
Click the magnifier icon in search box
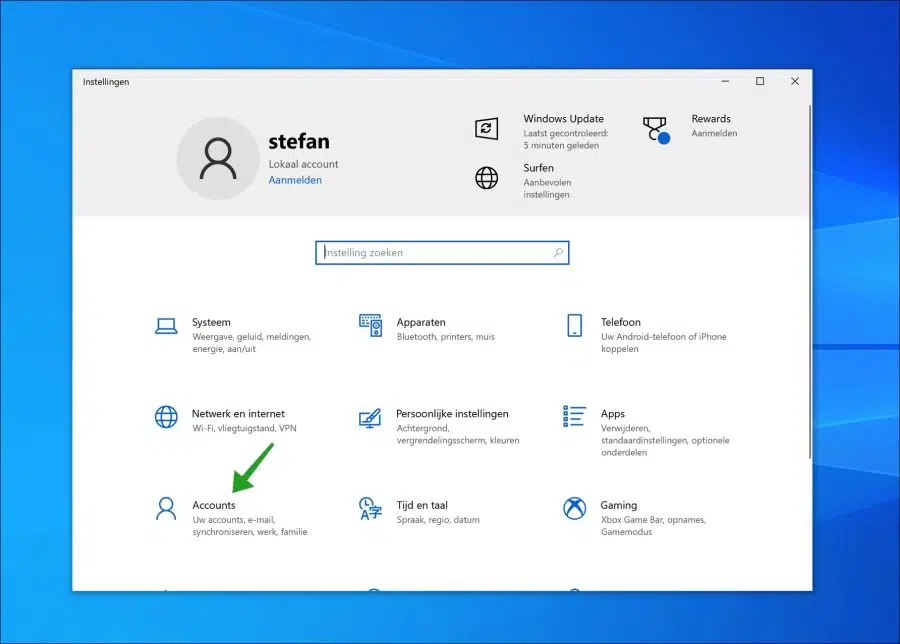pyautogui.click(x=558, y=253)
